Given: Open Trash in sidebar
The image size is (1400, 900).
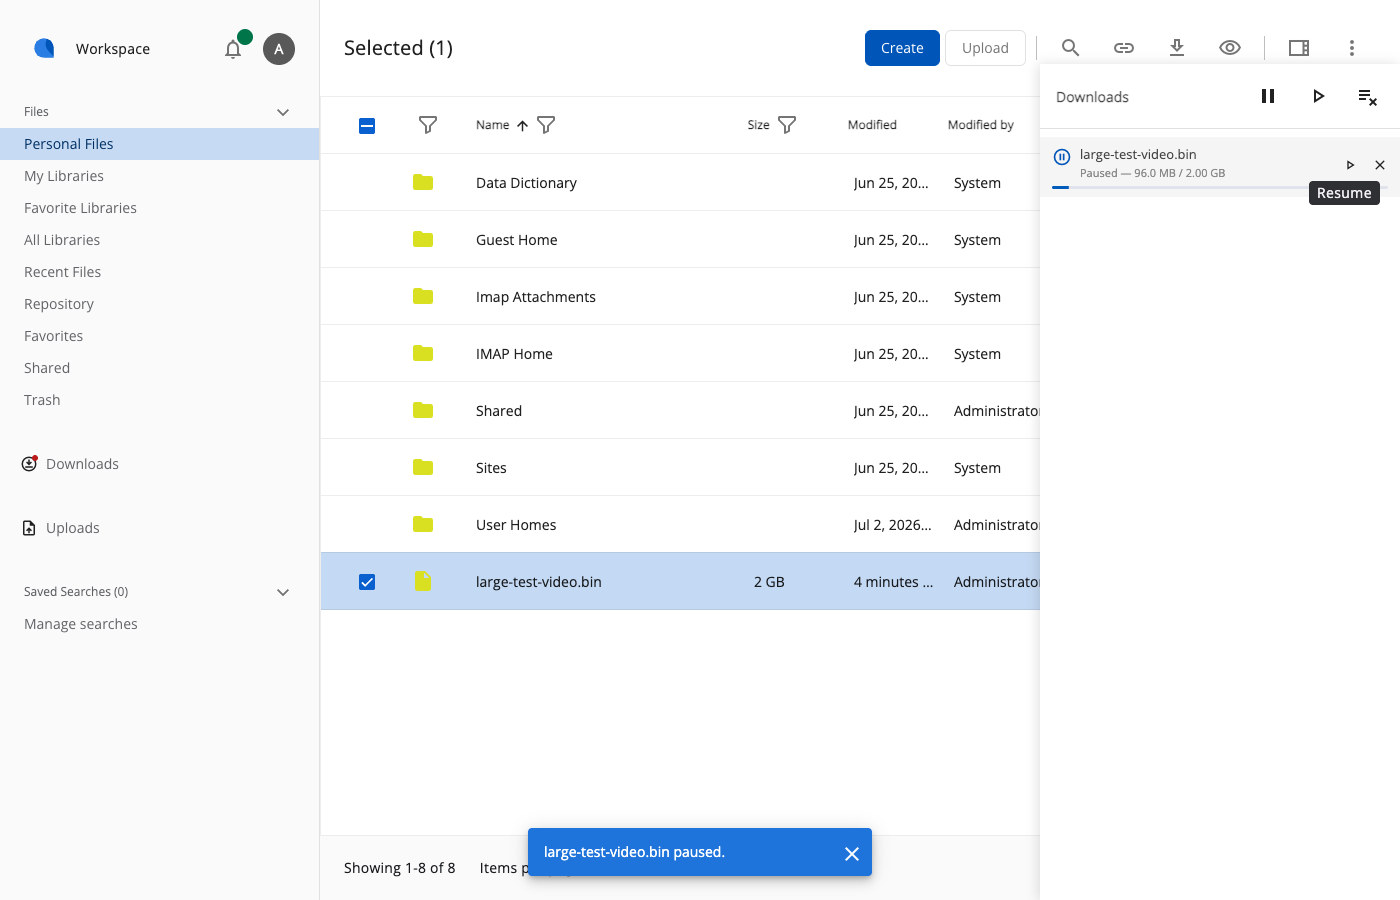Looking at the screenshot, I should (x=42, y=400).
